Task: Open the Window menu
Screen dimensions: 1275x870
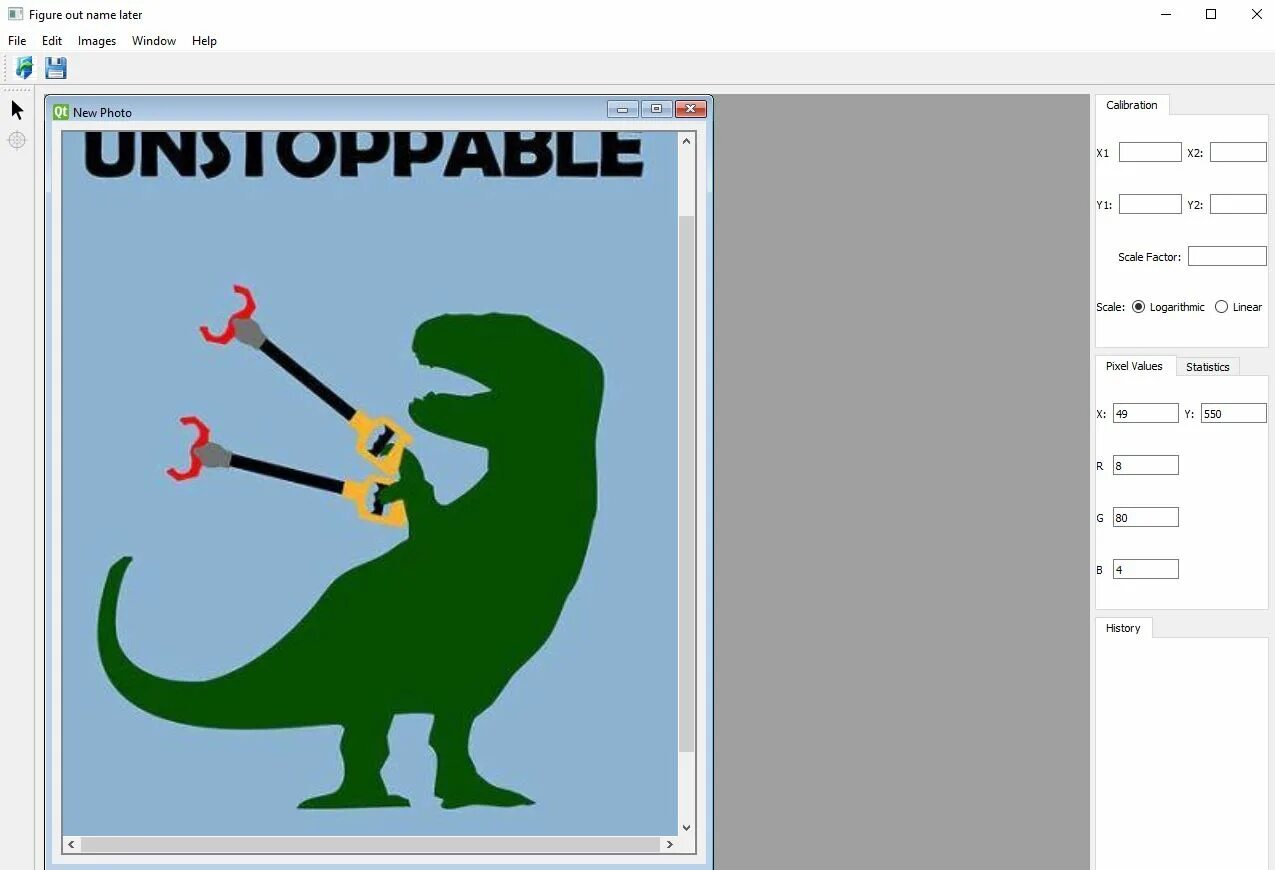Action: pyautogui.click(x=154, y=41)
